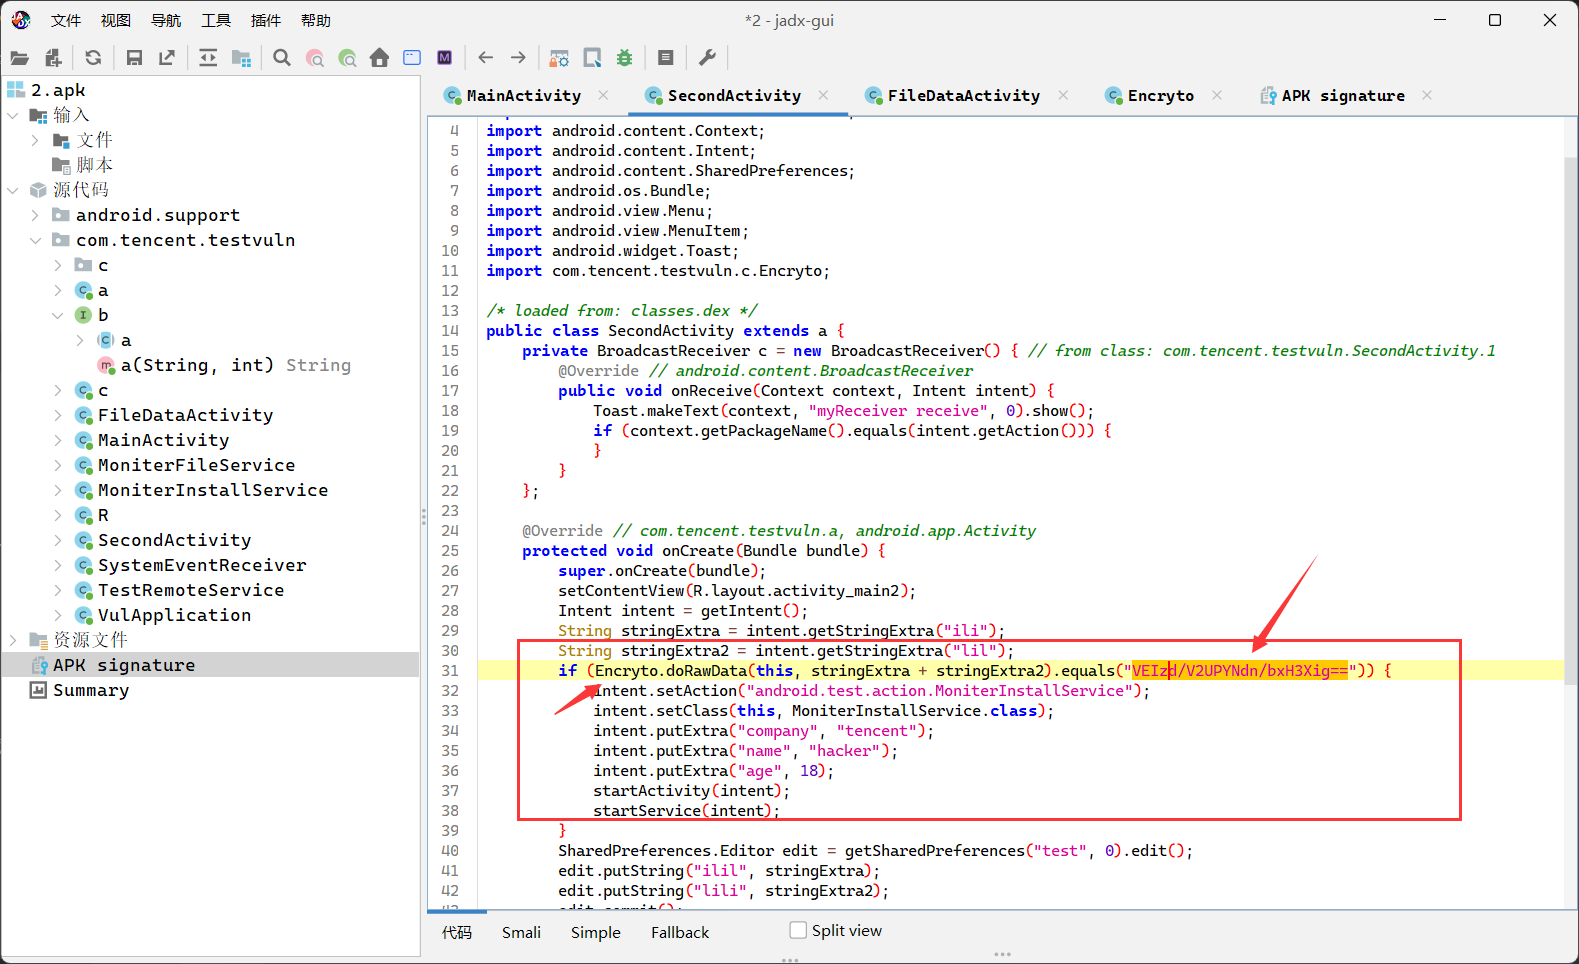This screenshot has width=1579, height=964.
Task: Open comment search with green magnifier icon
Action: [347, 58]
